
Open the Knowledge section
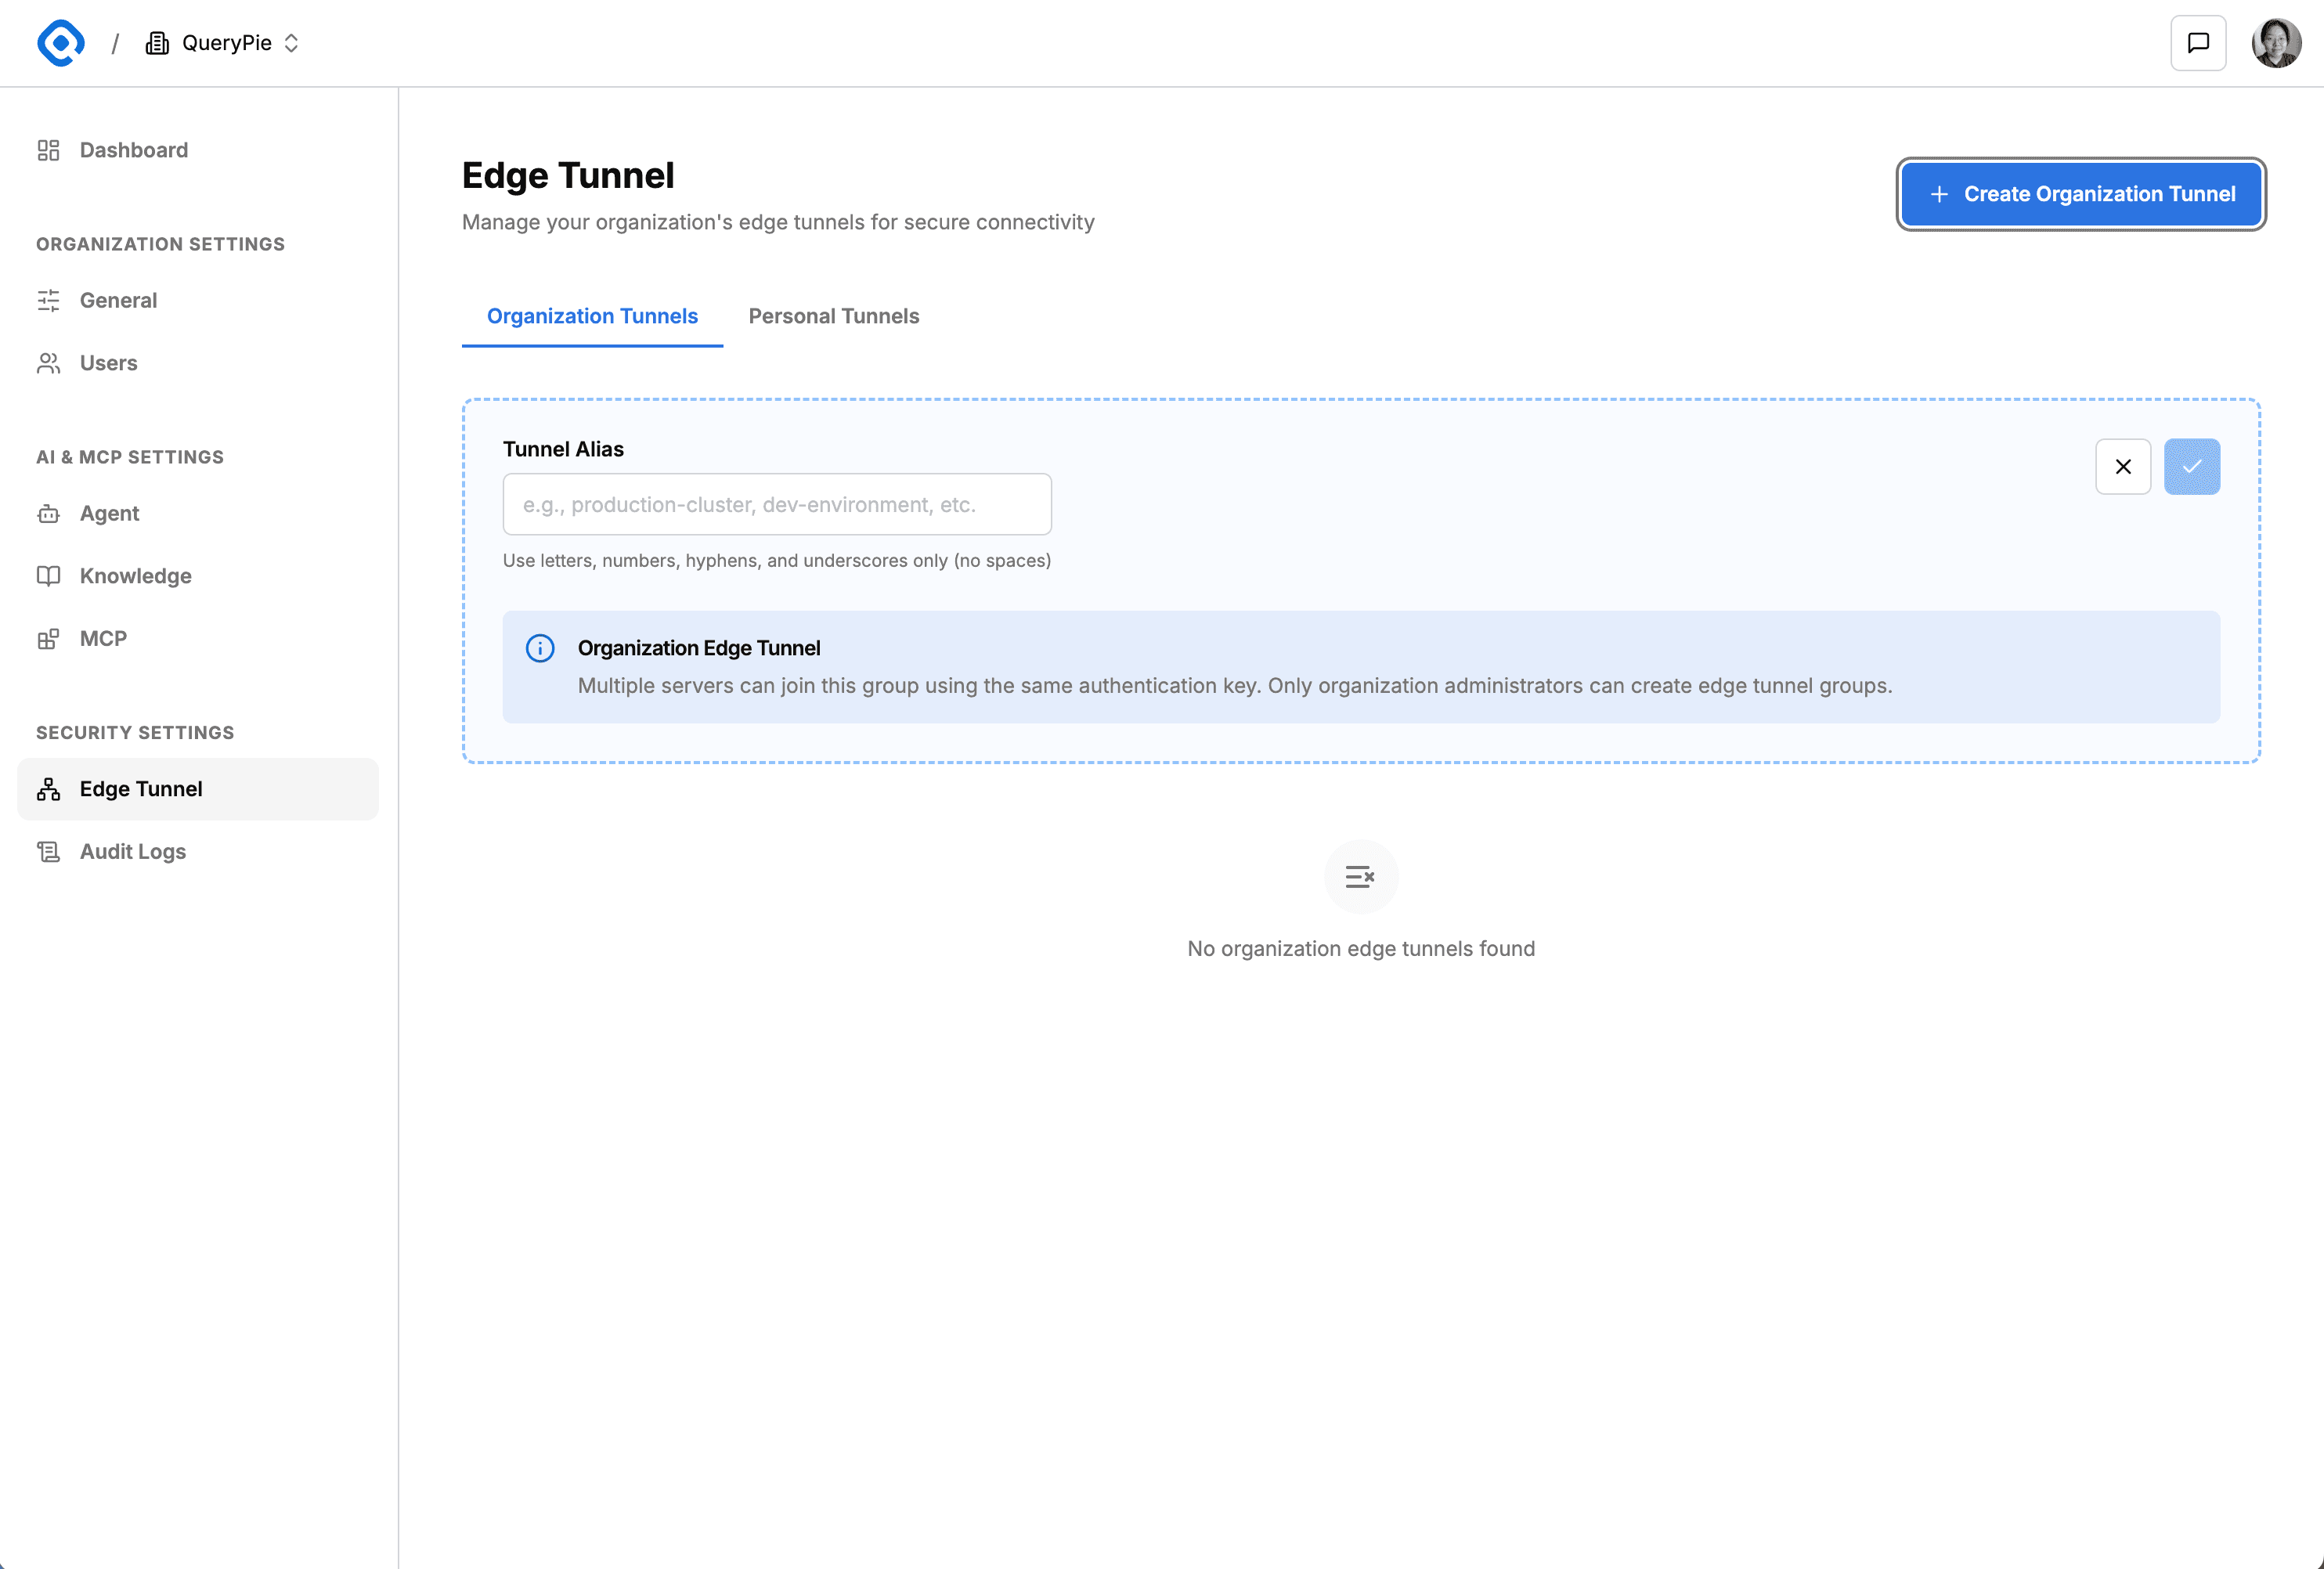click(135, 576)
